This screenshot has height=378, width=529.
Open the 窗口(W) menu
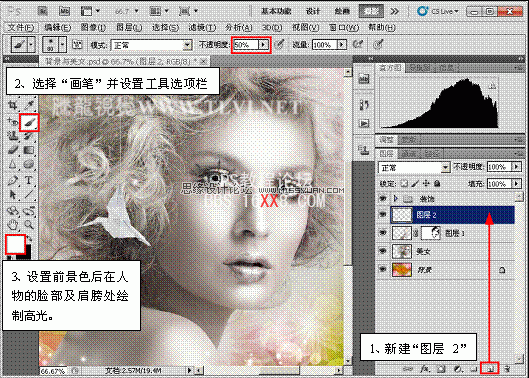343,27
